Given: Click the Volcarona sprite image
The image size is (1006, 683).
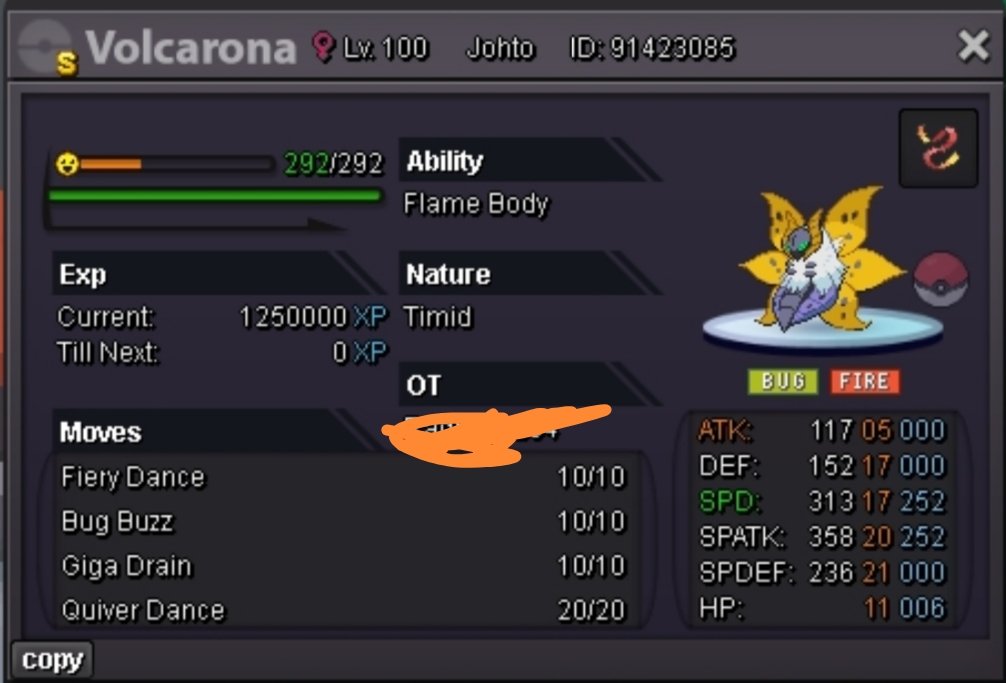Looking at the screenshot, I should (x=821, y=260).
